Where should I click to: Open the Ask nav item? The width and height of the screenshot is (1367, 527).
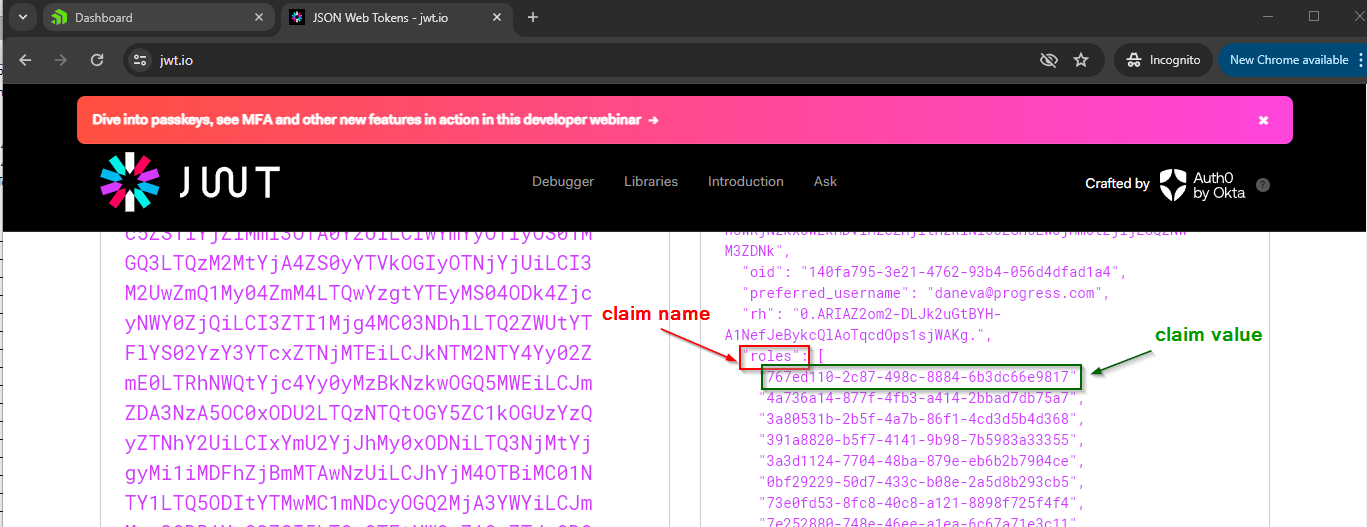825,182
